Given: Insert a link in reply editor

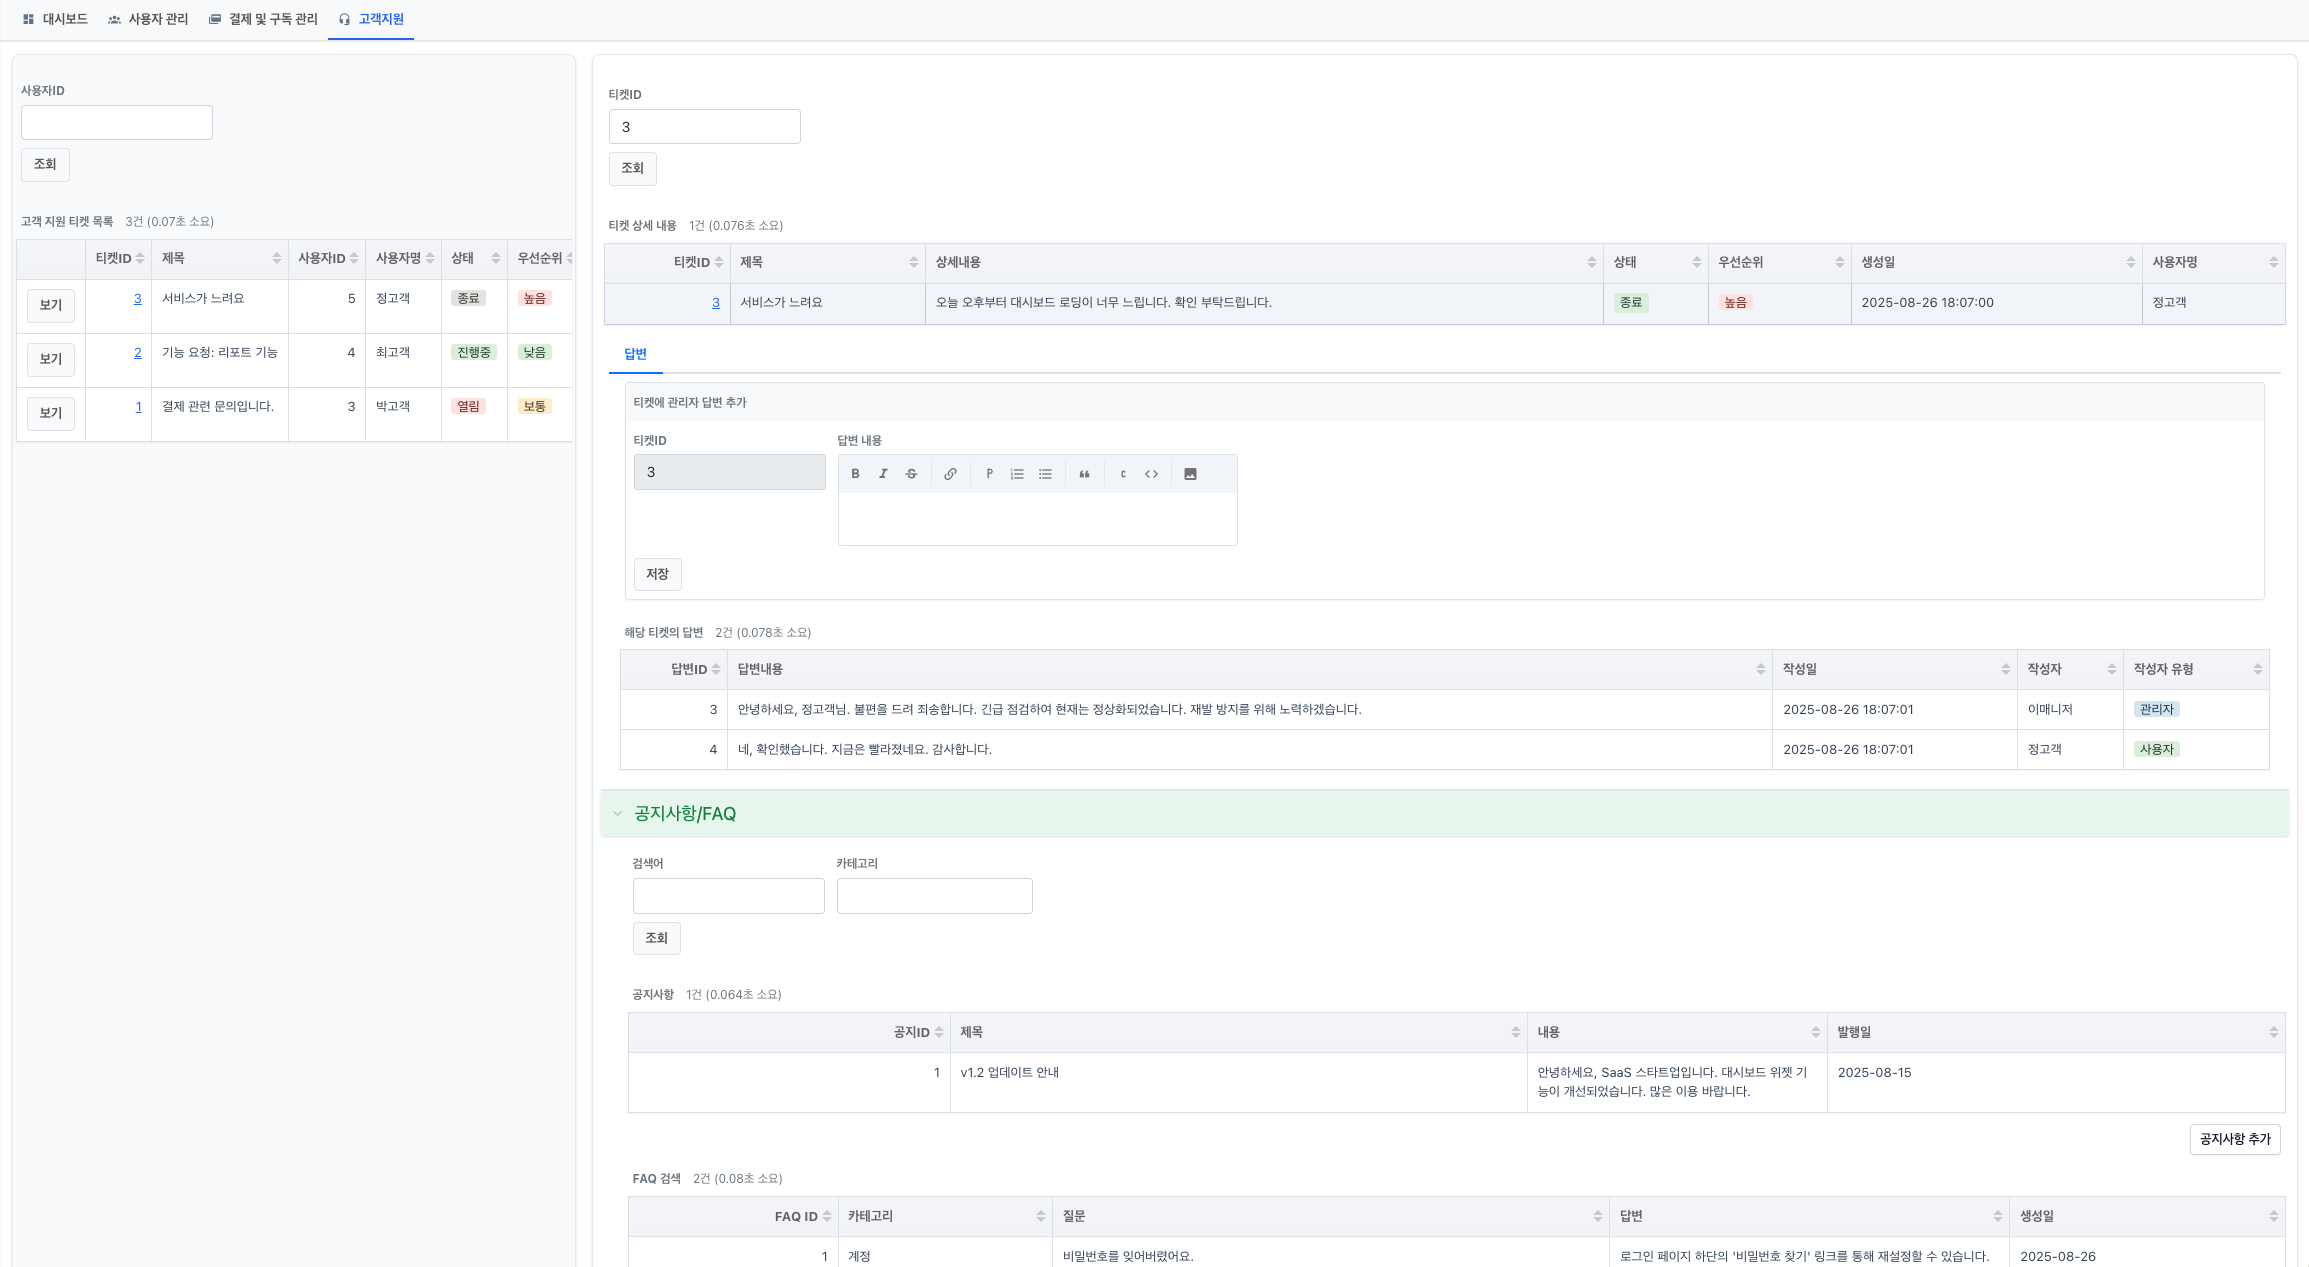Looking at the screenshot, I should pyautogui.click(x=950, y=474).
